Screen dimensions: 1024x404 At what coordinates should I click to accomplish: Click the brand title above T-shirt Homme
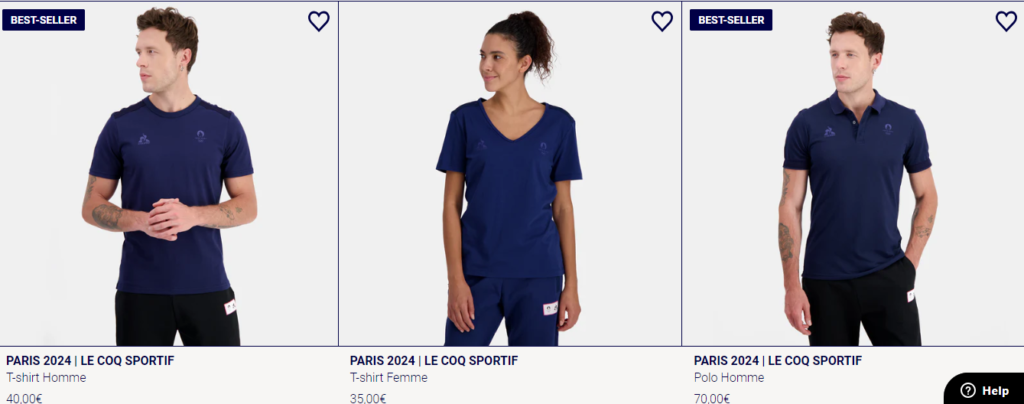coord(90,360)
